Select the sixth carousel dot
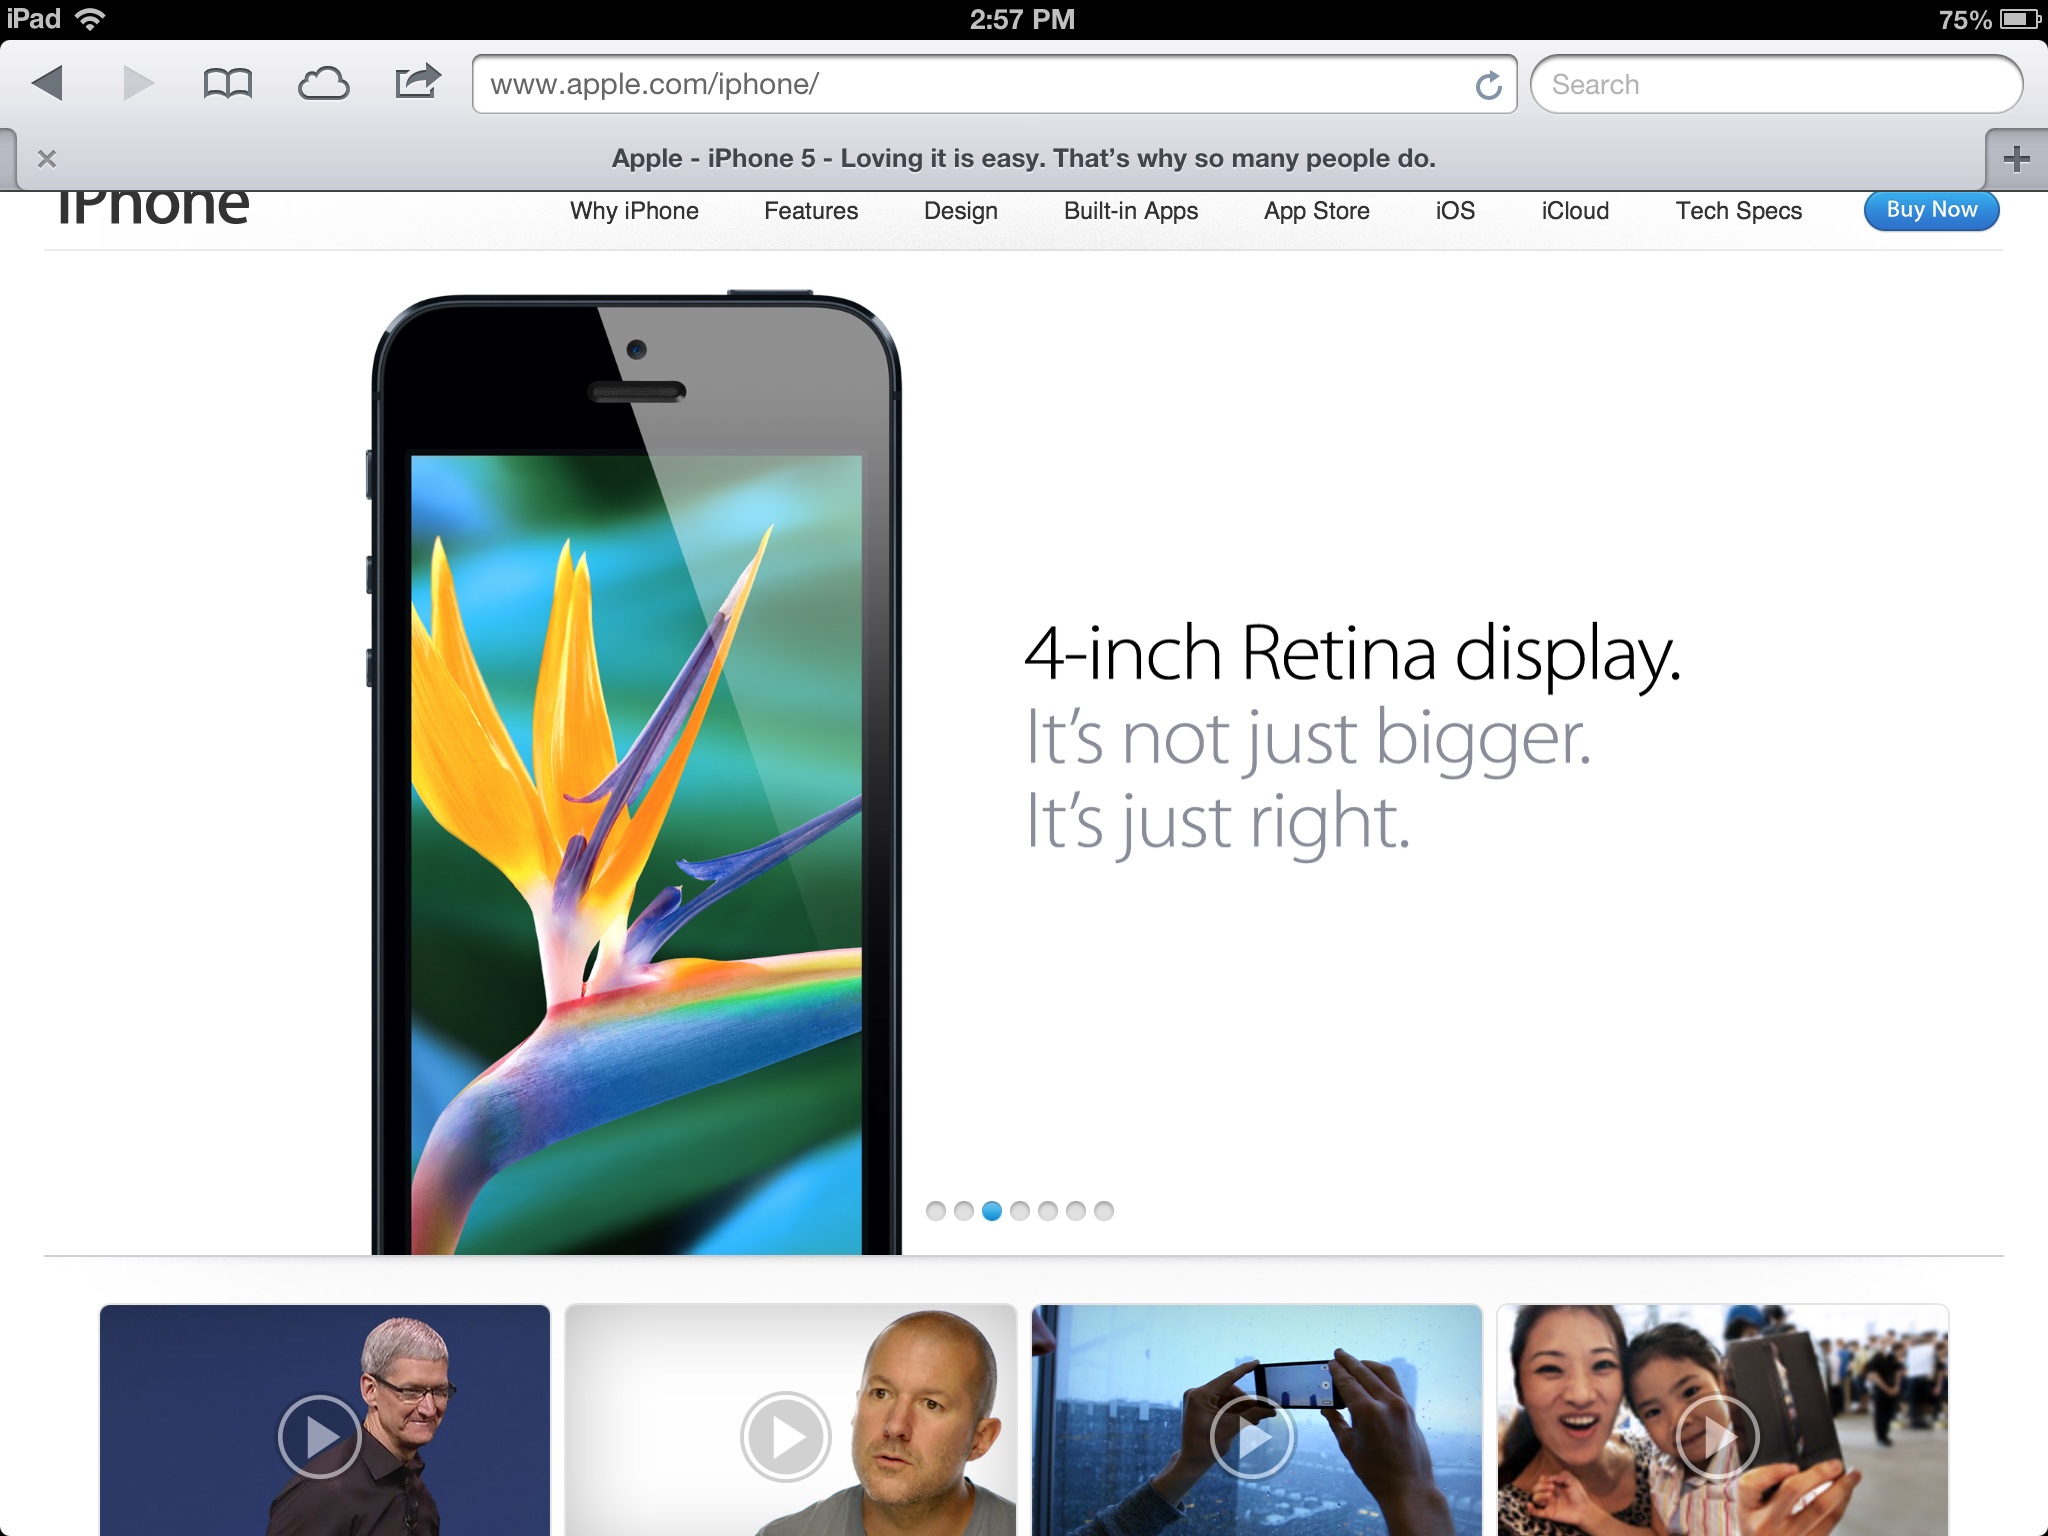 1076,1211
